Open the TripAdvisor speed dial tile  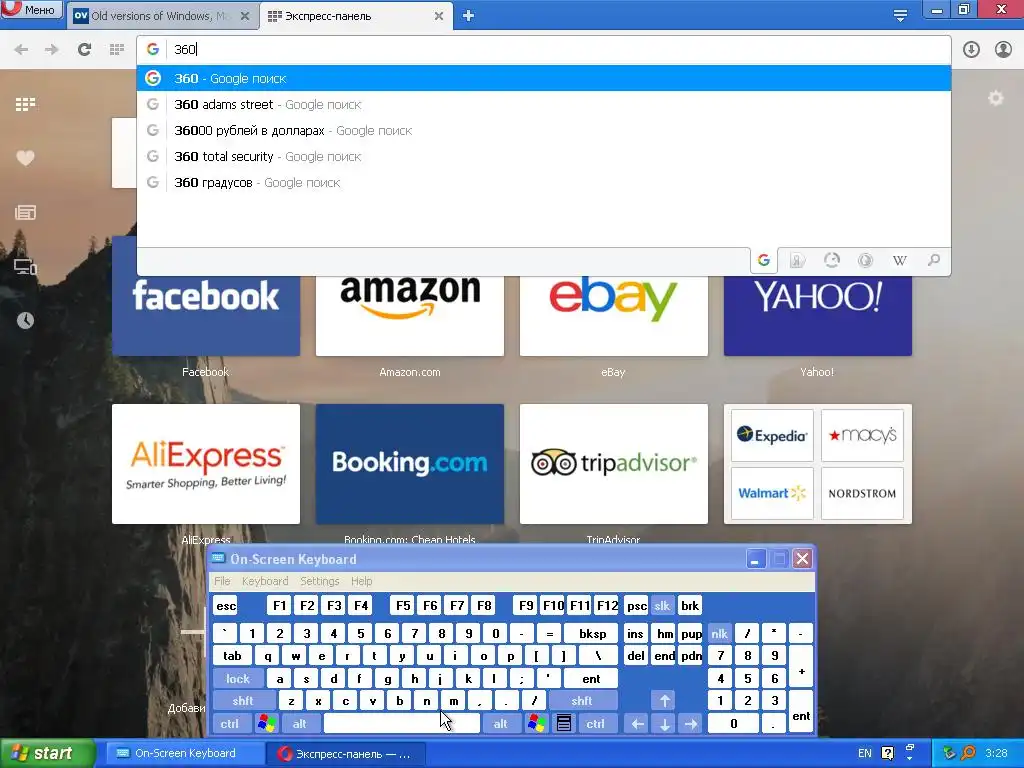pos(613,464)
